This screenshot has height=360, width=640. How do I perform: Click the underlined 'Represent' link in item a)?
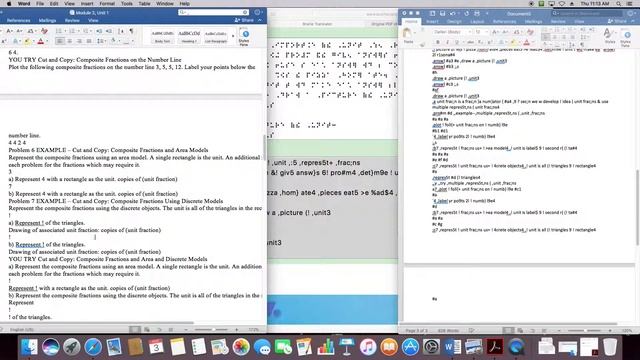click(x=29, y=223)
